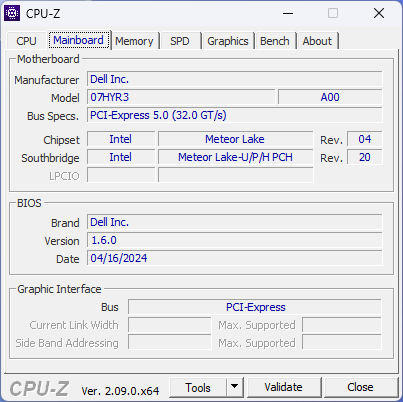
Task: Minimize the CPU-Z window
Action: [288, 13]
